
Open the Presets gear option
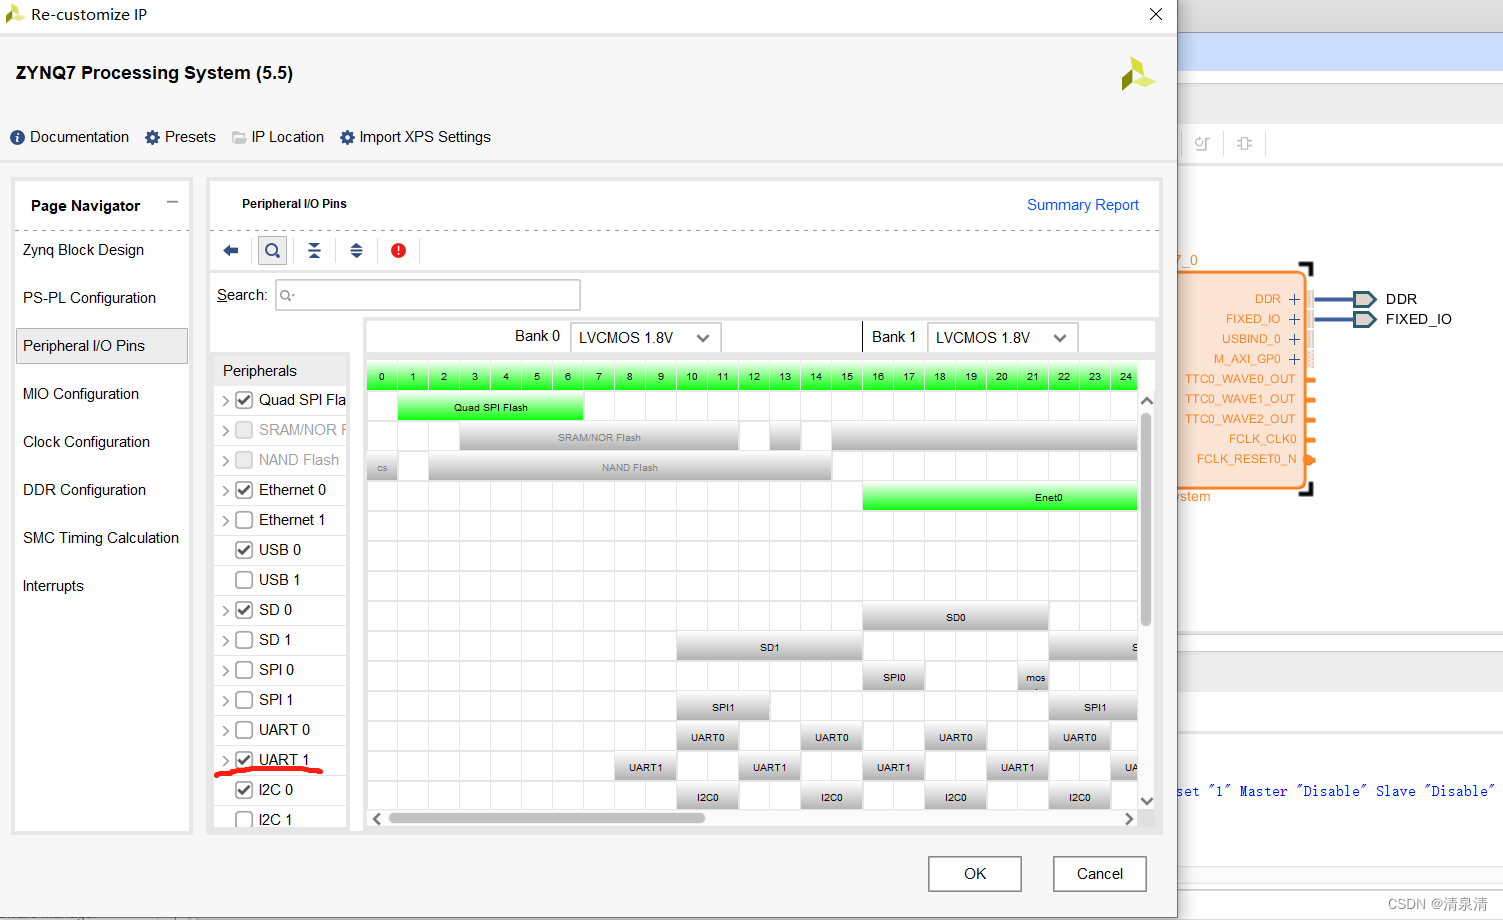(x=180, y=137)
